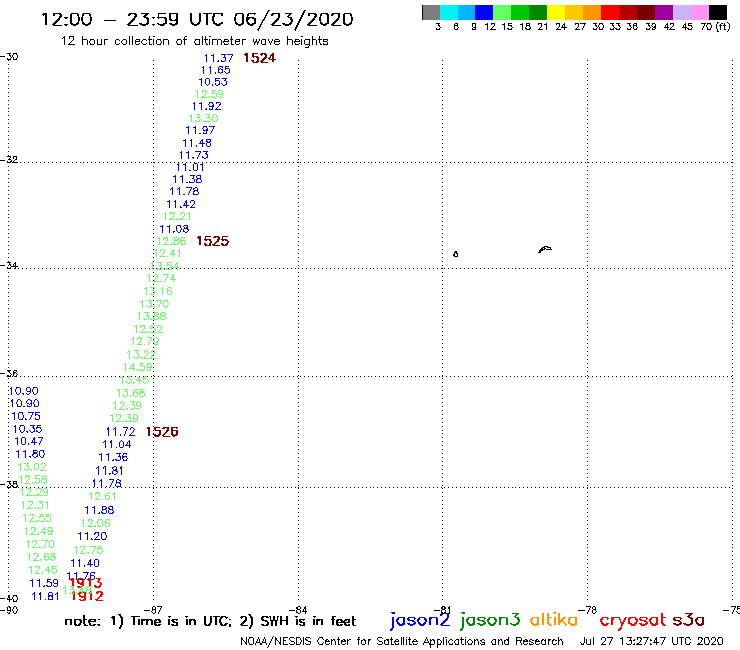
Task: Click the 13.88 wave height
Action: click(x=151, y=316)
